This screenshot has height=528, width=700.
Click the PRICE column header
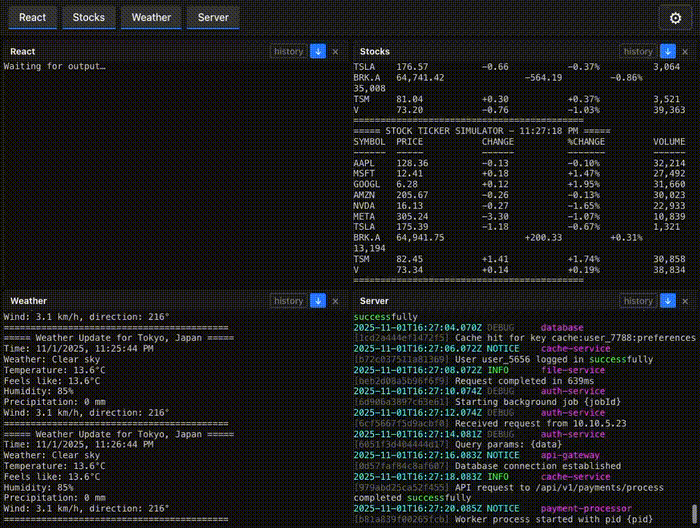pos(409,141)
